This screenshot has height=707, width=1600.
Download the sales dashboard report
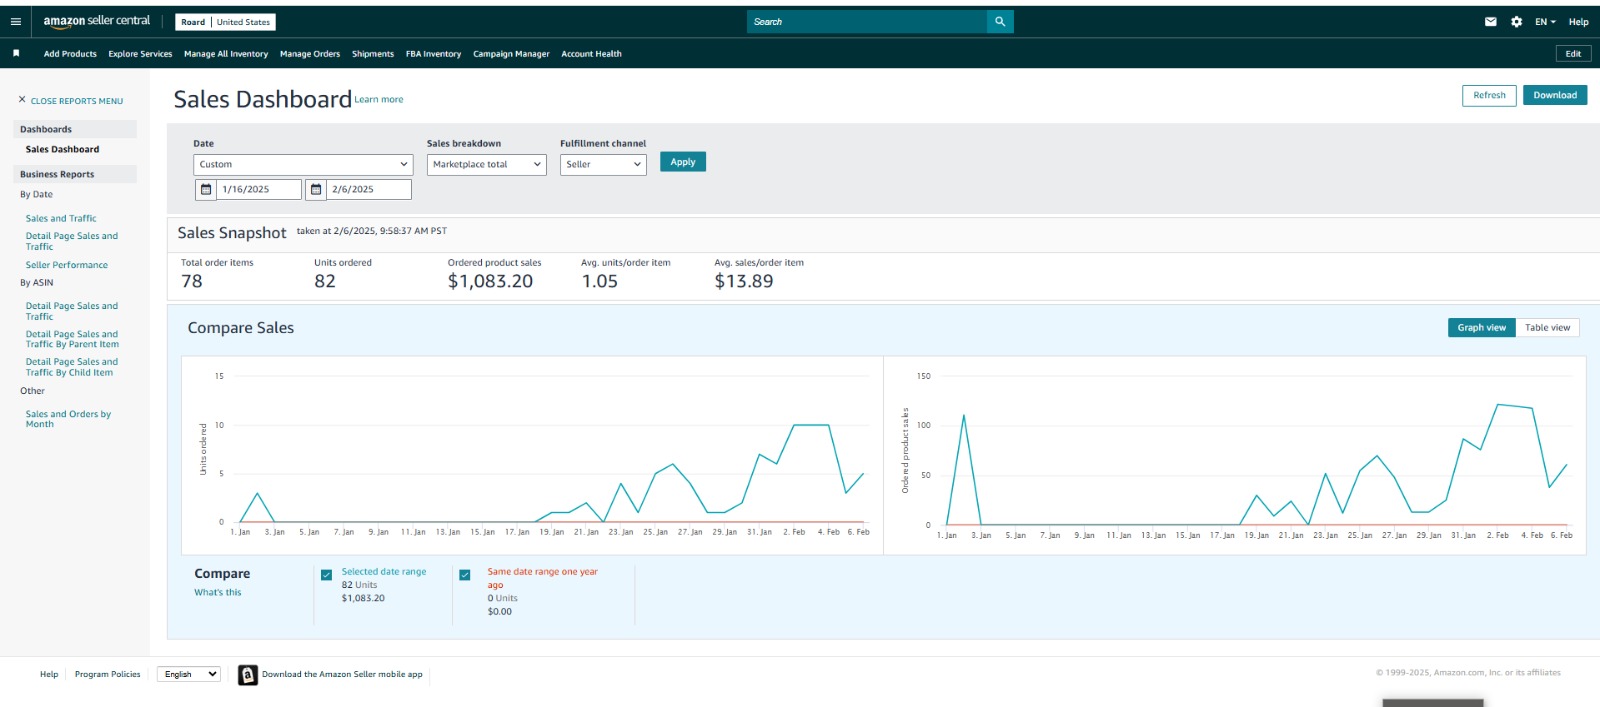click(x=1554, y=95)
